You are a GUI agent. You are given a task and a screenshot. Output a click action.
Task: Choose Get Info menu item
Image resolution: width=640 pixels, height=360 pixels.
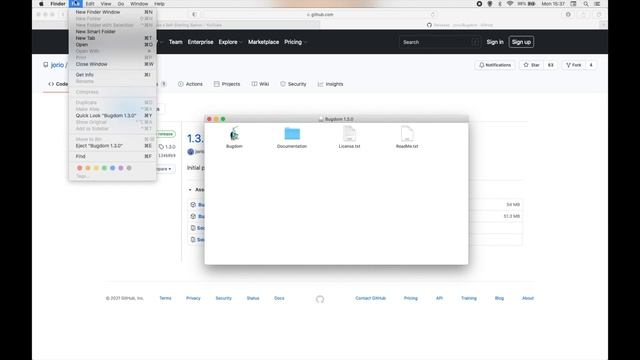click(113, 75)
